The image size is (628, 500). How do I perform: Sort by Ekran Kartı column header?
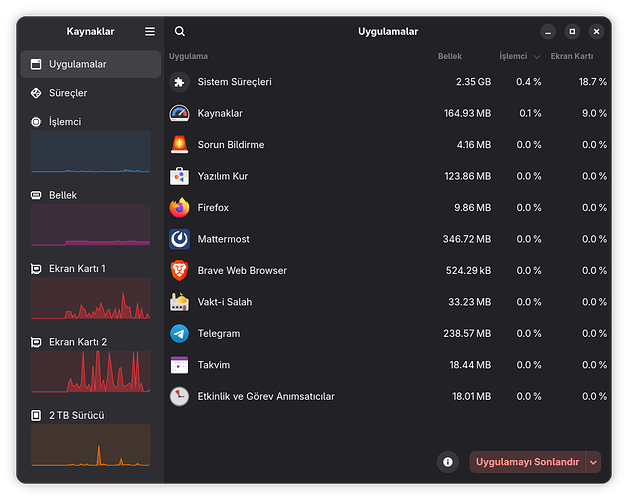578,57
